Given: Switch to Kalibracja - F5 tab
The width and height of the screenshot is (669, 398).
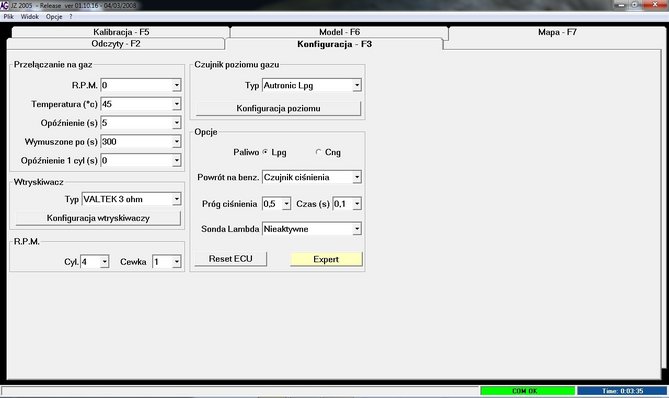Looking at the screenshot, I should pos(121,32).
